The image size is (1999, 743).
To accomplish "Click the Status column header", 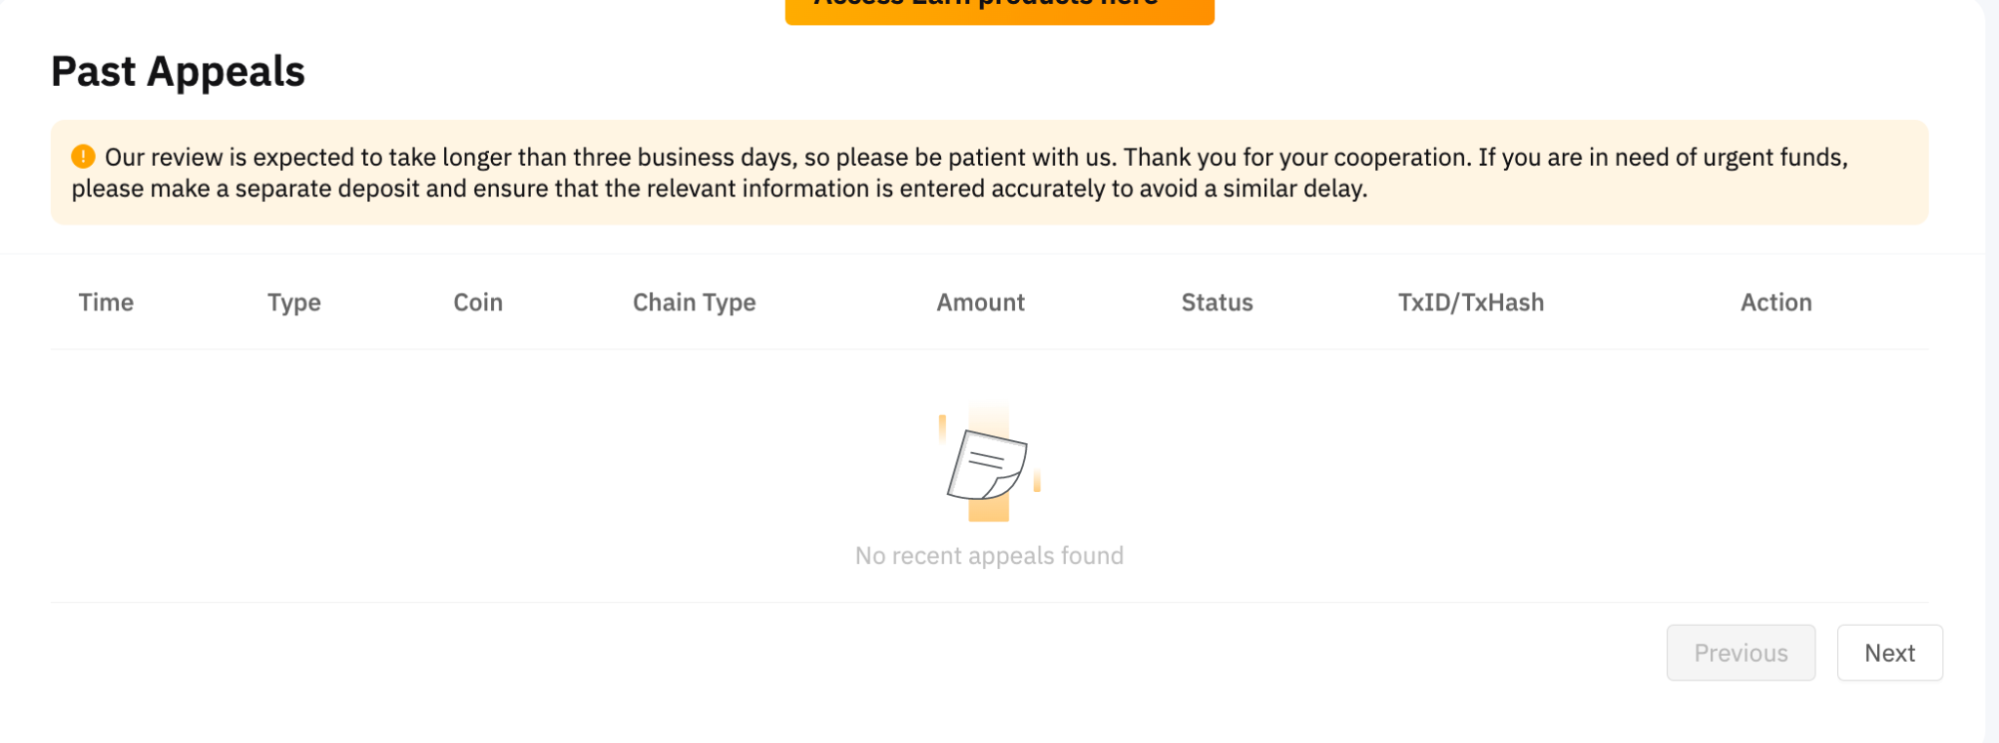I will coord(1217,302).
